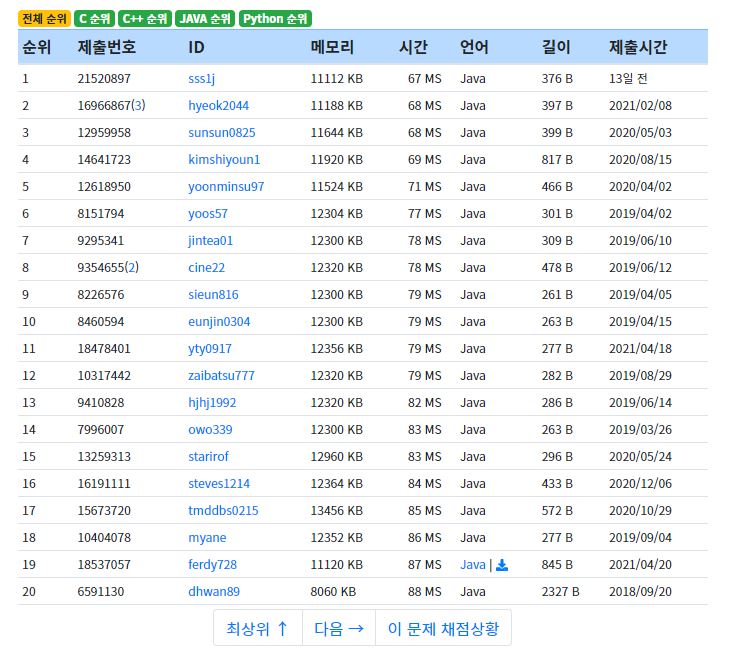Image resolution: width=741 pixels, height=664 pixels.
Task: Click submission number 12959958
Action: tap(104, 132)
